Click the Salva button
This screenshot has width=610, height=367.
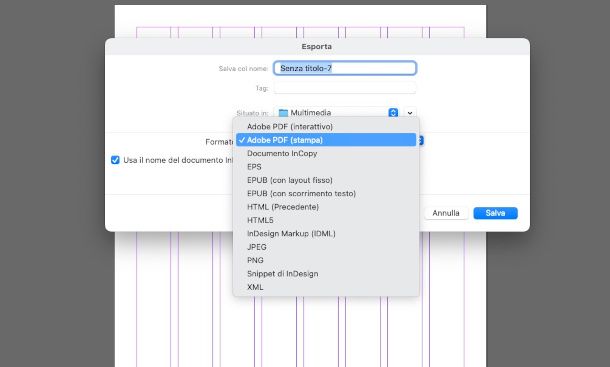coord(495,213)
